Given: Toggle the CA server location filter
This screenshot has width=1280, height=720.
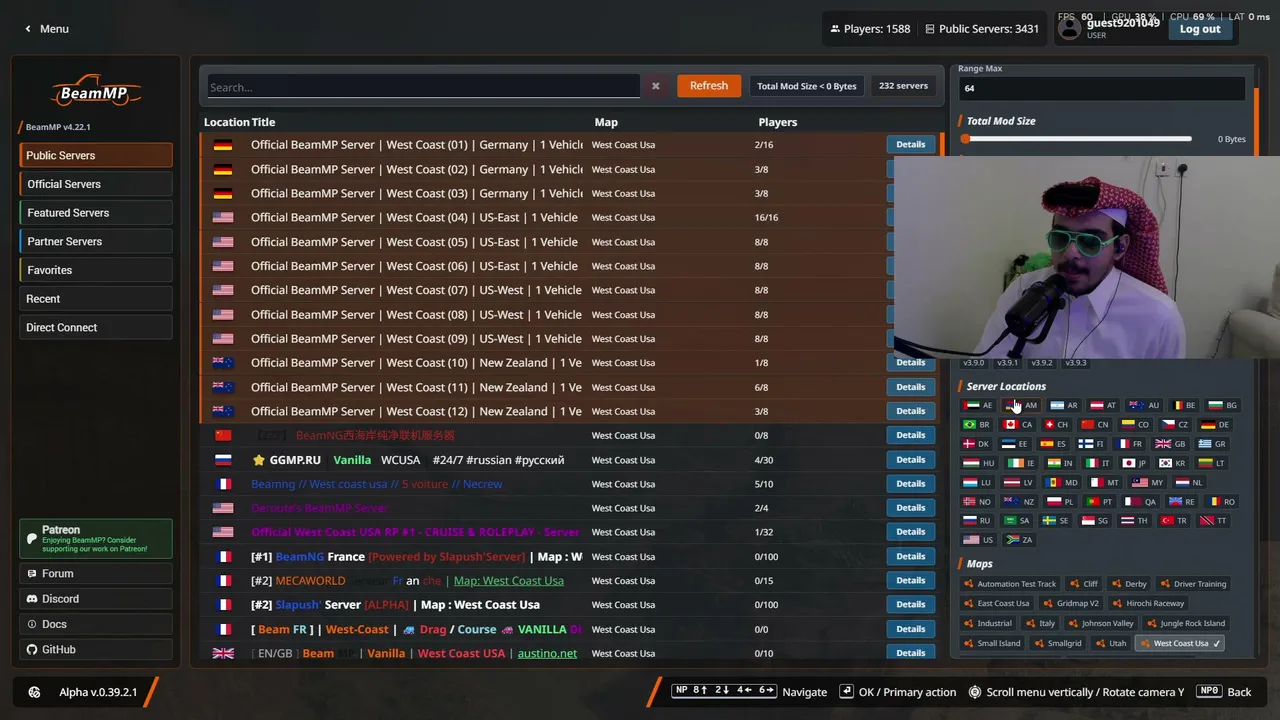Looking at the screenshot, I should 1018,425.
